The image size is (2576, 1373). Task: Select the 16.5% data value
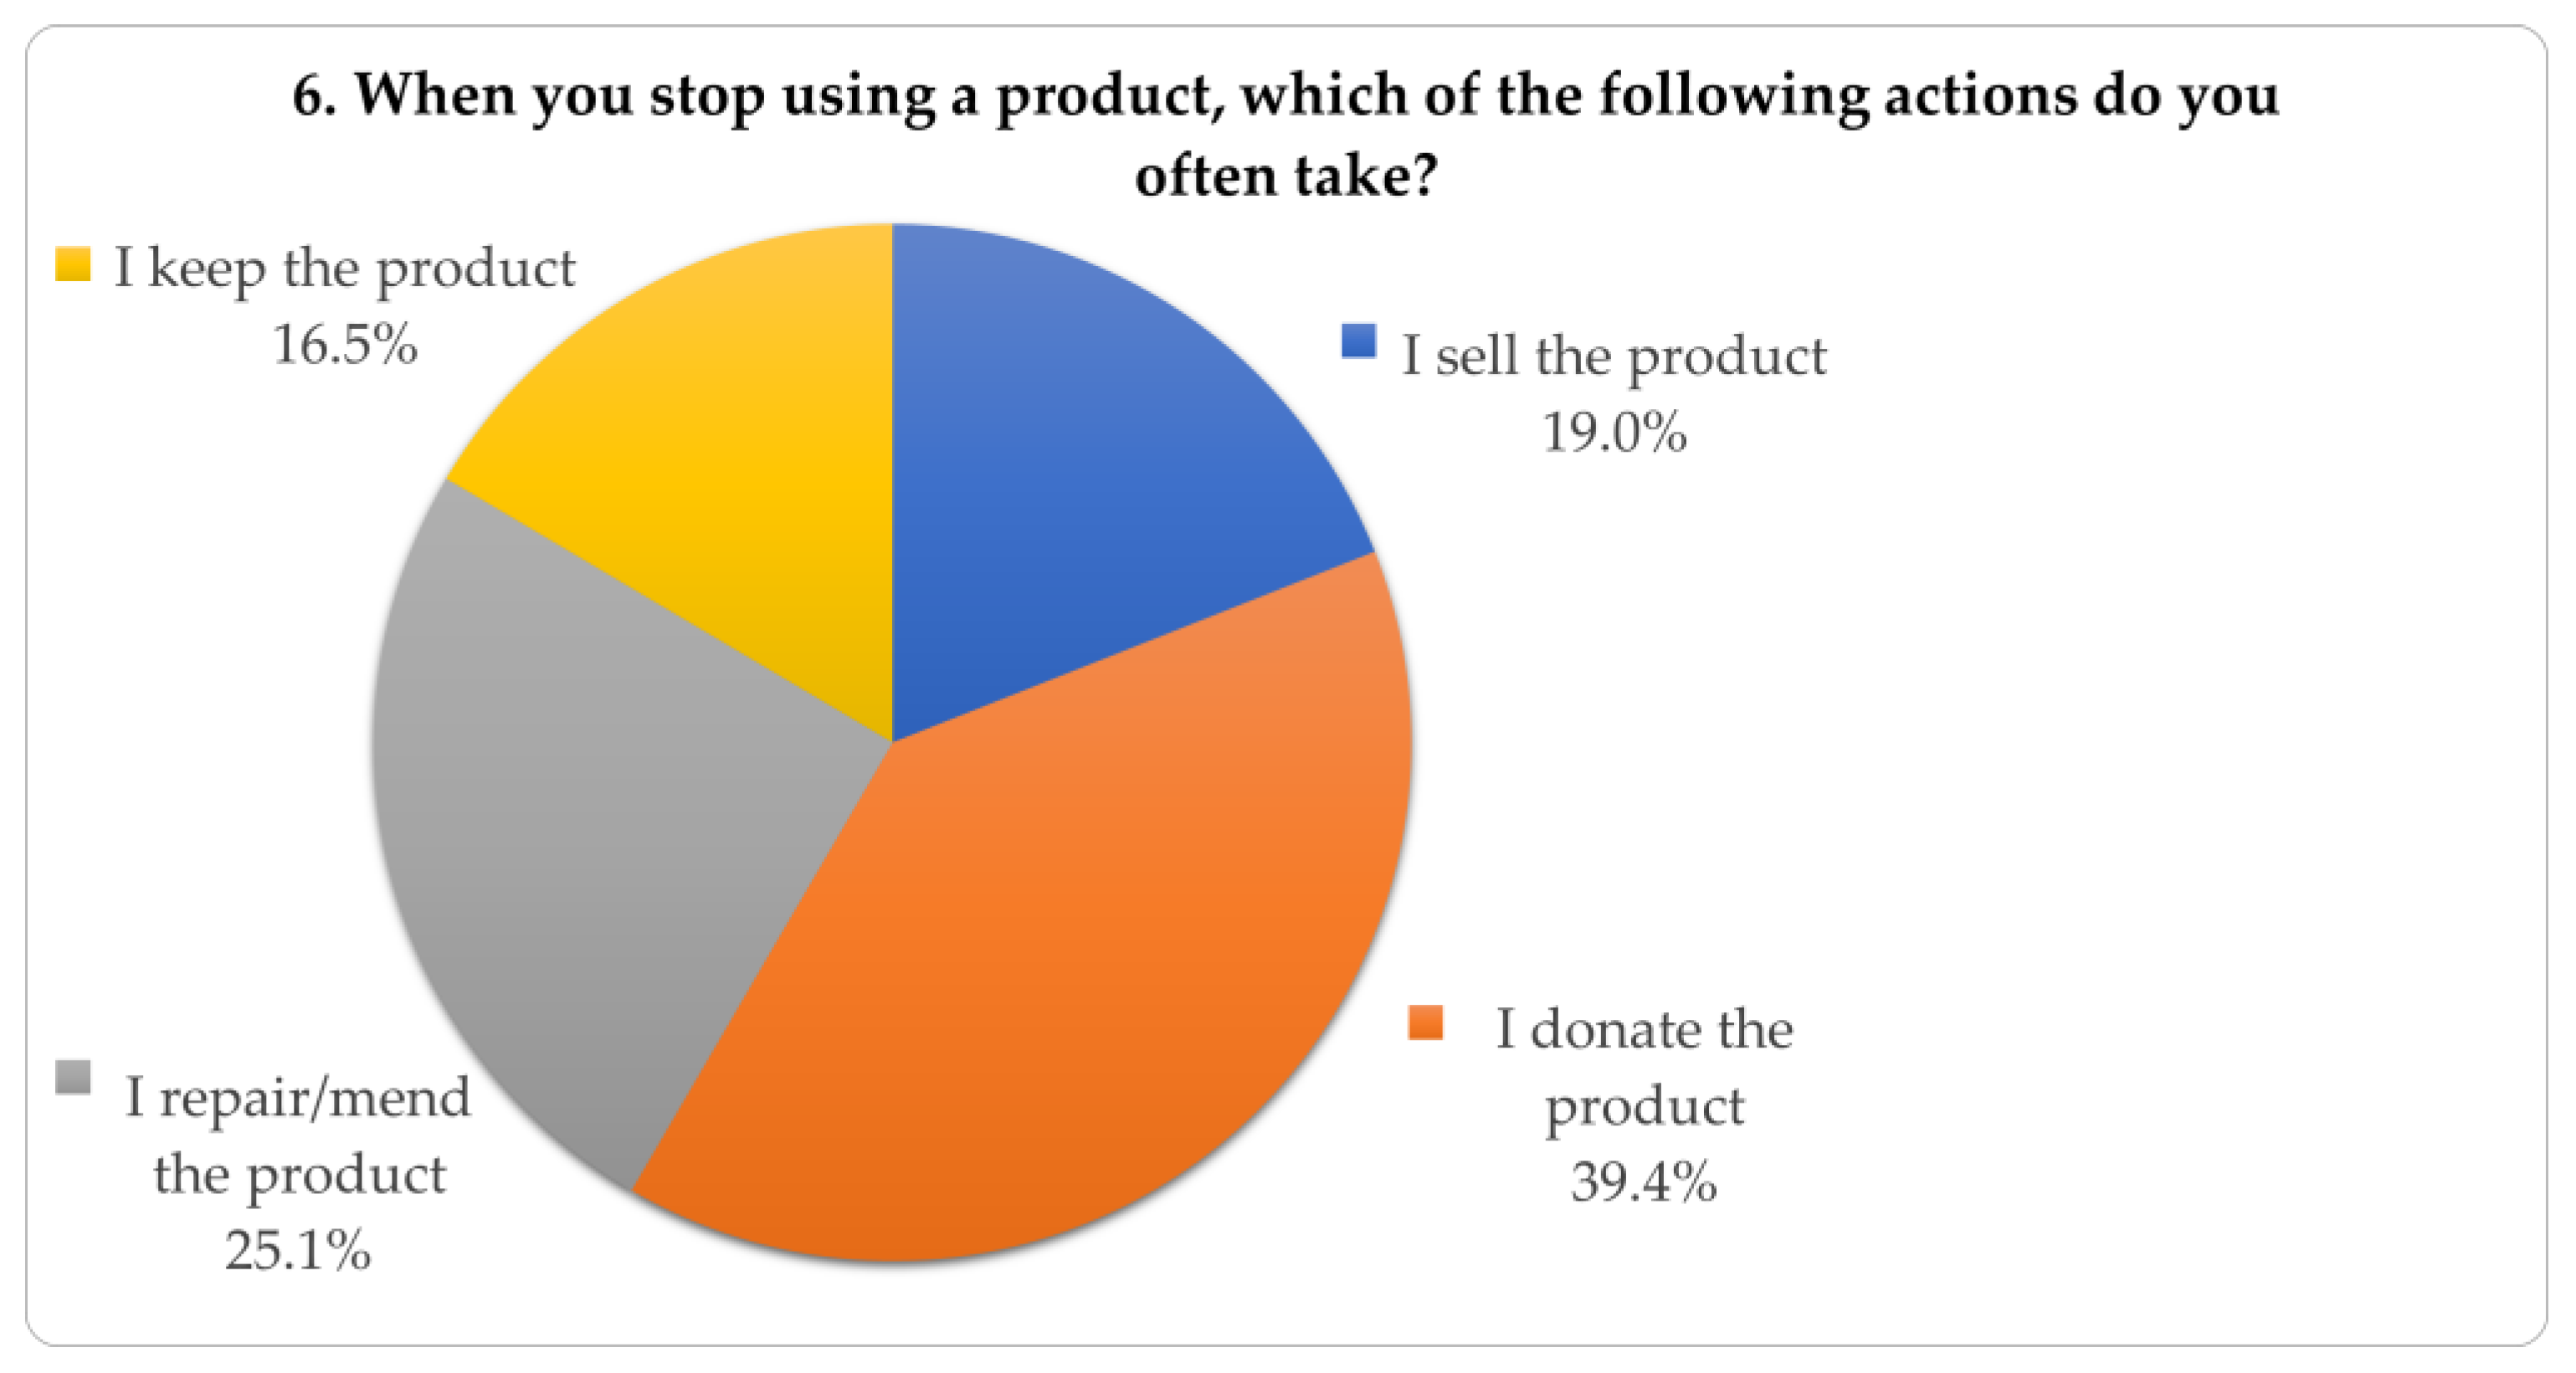(x=344, y=345)
